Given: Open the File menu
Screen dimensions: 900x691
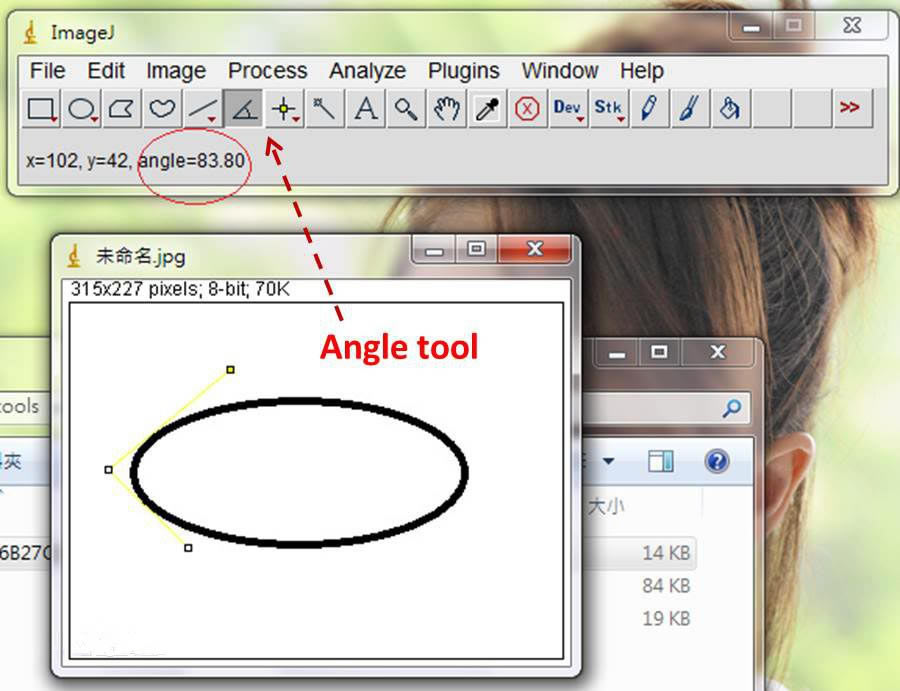Looking at the screenshot, I should coord(48,71).
